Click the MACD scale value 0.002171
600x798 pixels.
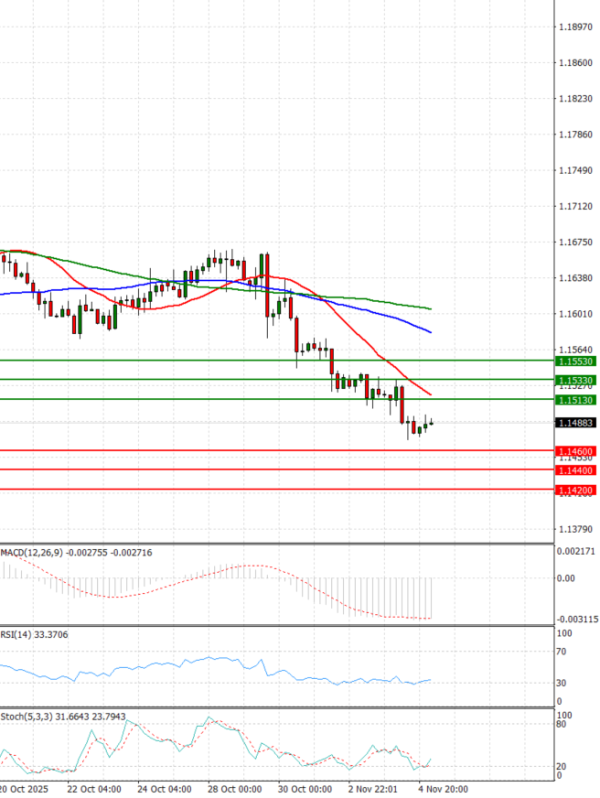click(x=577, y=552)
